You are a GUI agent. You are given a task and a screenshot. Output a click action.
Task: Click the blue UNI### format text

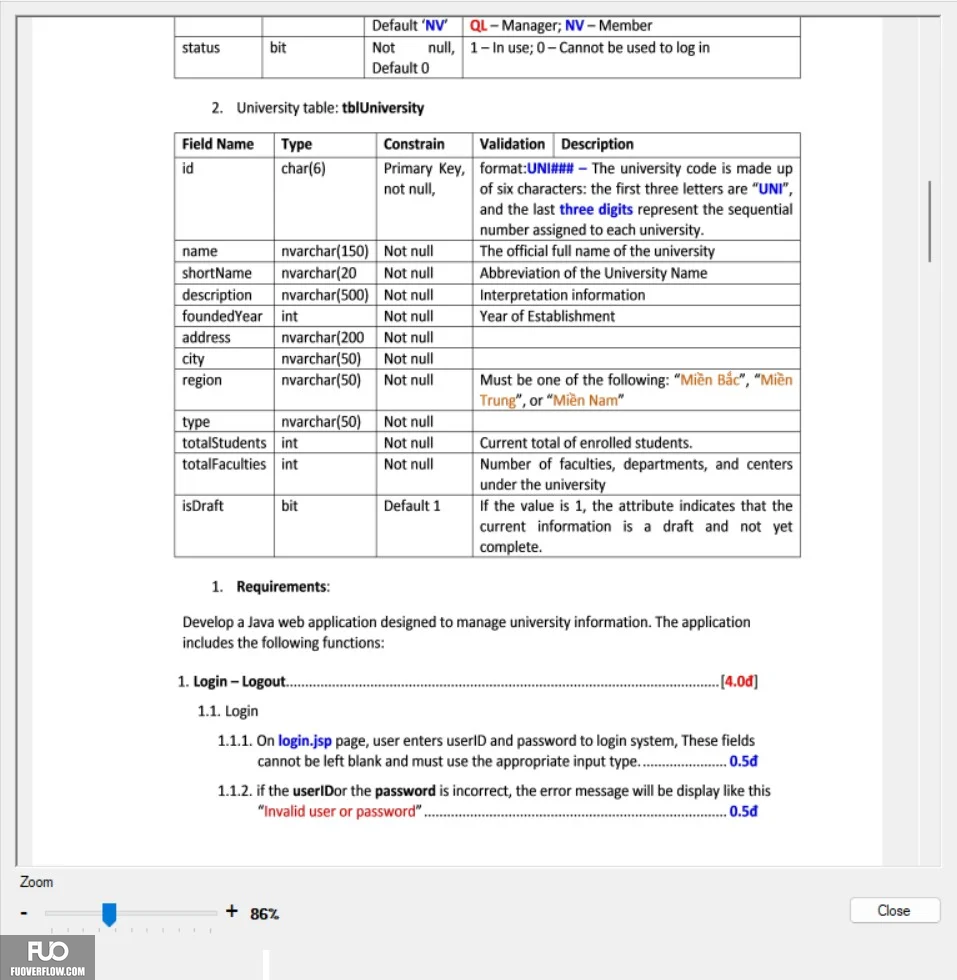tap(550, 169)
